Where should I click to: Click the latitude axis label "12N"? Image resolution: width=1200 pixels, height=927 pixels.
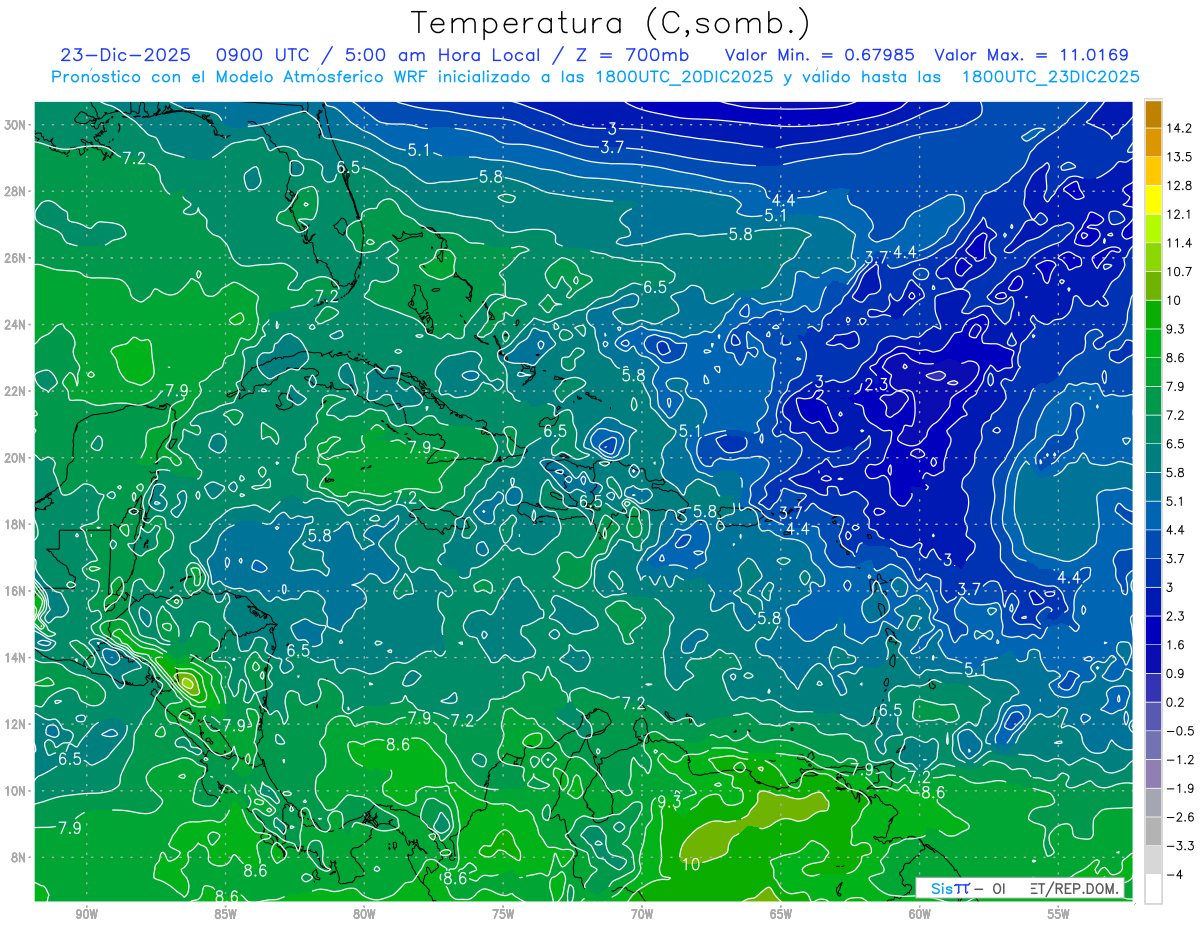pos(17,724)
